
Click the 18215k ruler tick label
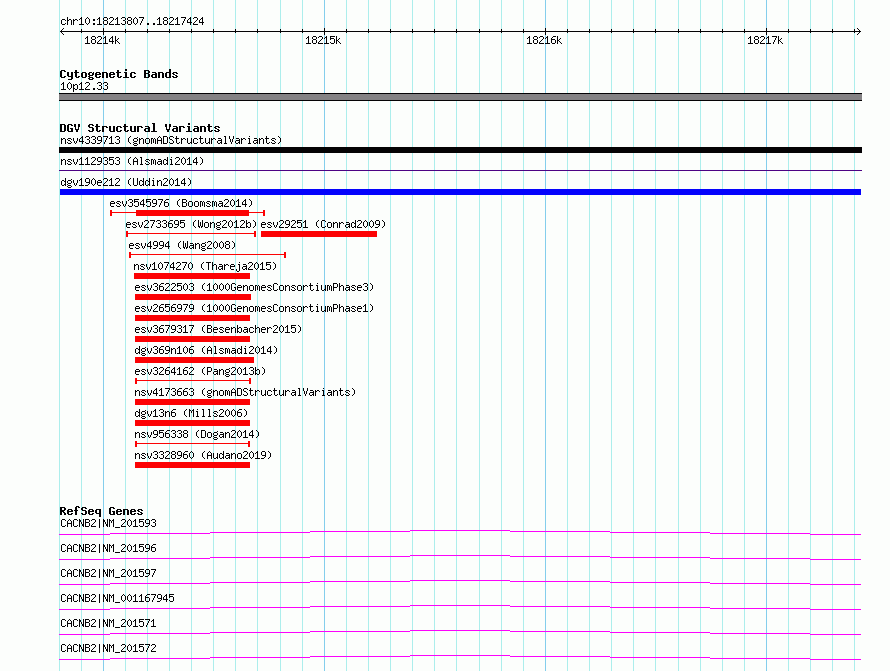323,40
